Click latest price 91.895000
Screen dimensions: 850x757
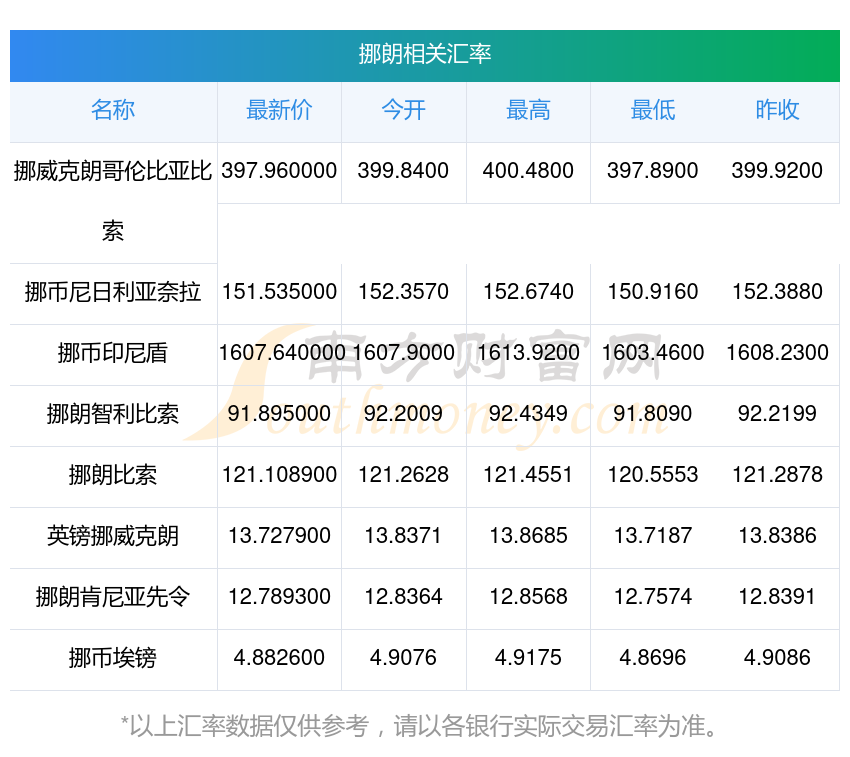(279, 414)
